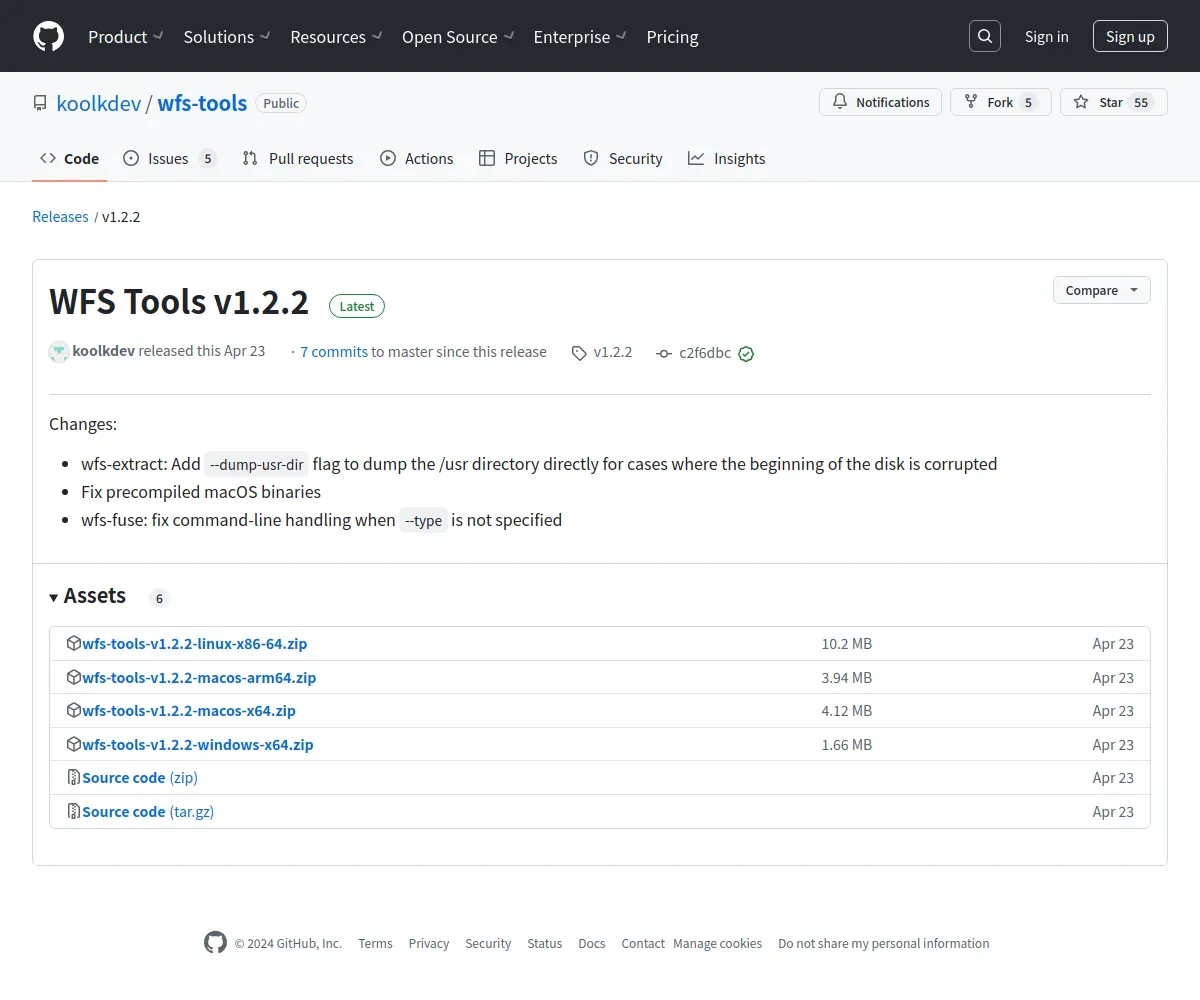Go back to Releases breadcrumb
The height and width of the screenshot is (1000, 1200).
pyautogui.click(x=60, y=217)
